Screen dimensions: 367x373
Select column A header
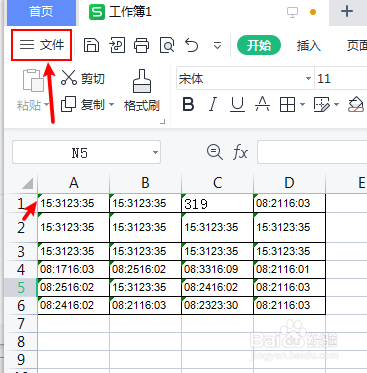(74, 183)
